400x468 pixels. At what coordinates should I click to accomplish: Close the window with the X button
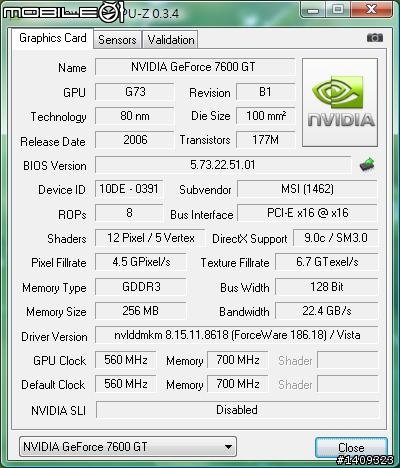coord(371,9)
